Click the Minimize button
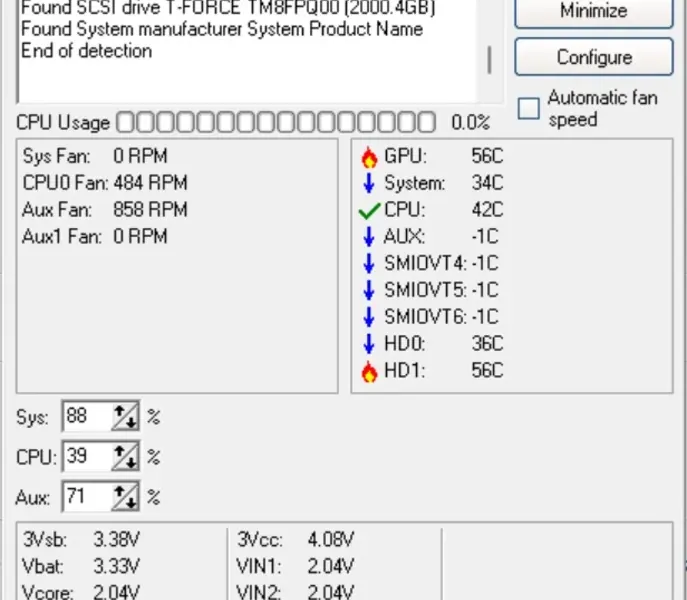The image size is (687, 600). (x=594, y=11)
